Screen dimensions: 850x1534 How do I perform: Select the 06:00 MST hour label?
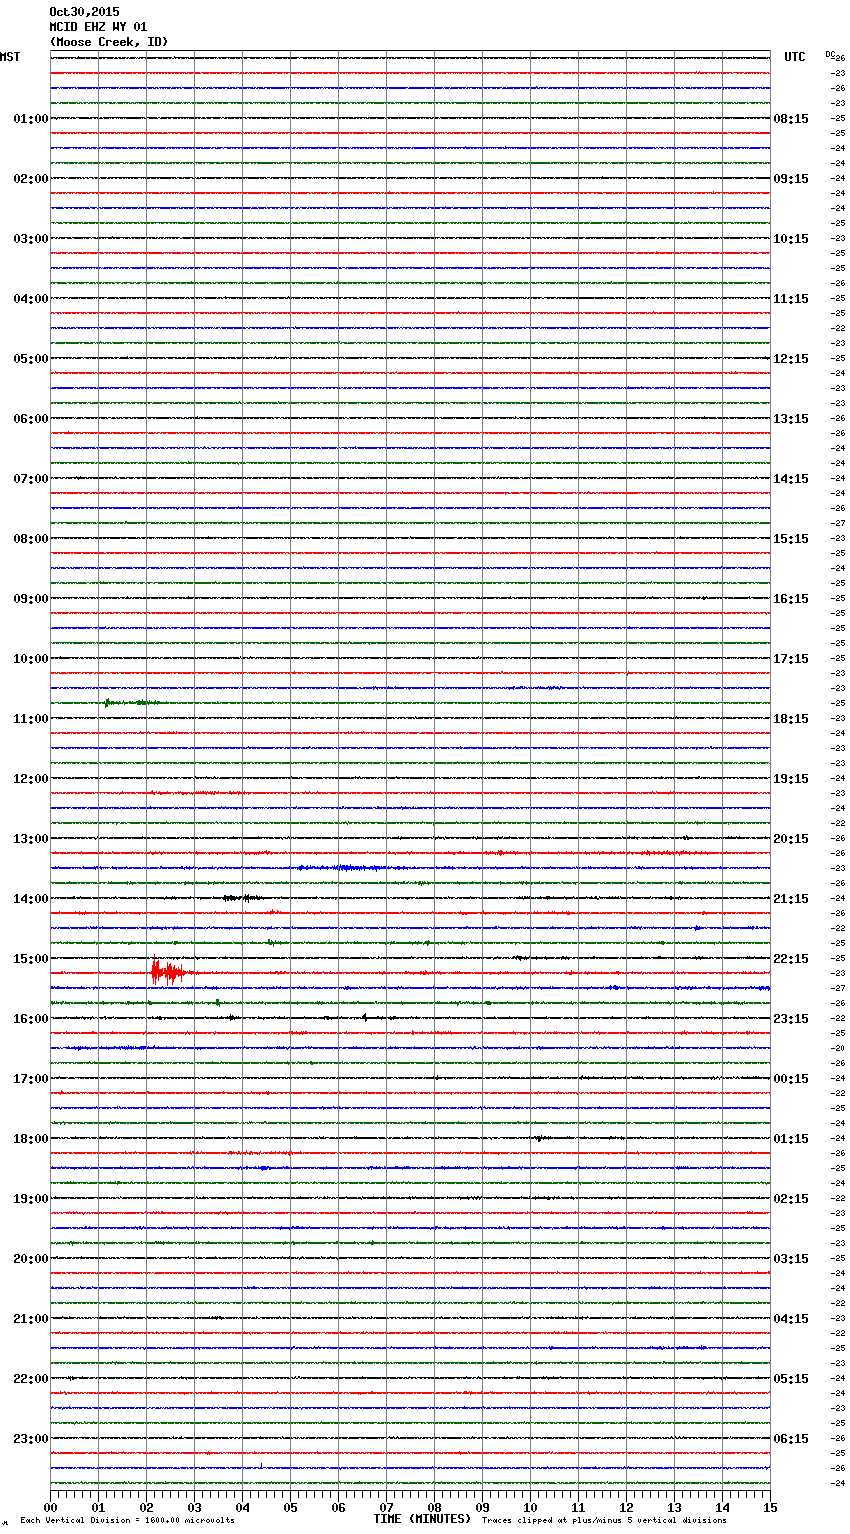click(31, 419)
